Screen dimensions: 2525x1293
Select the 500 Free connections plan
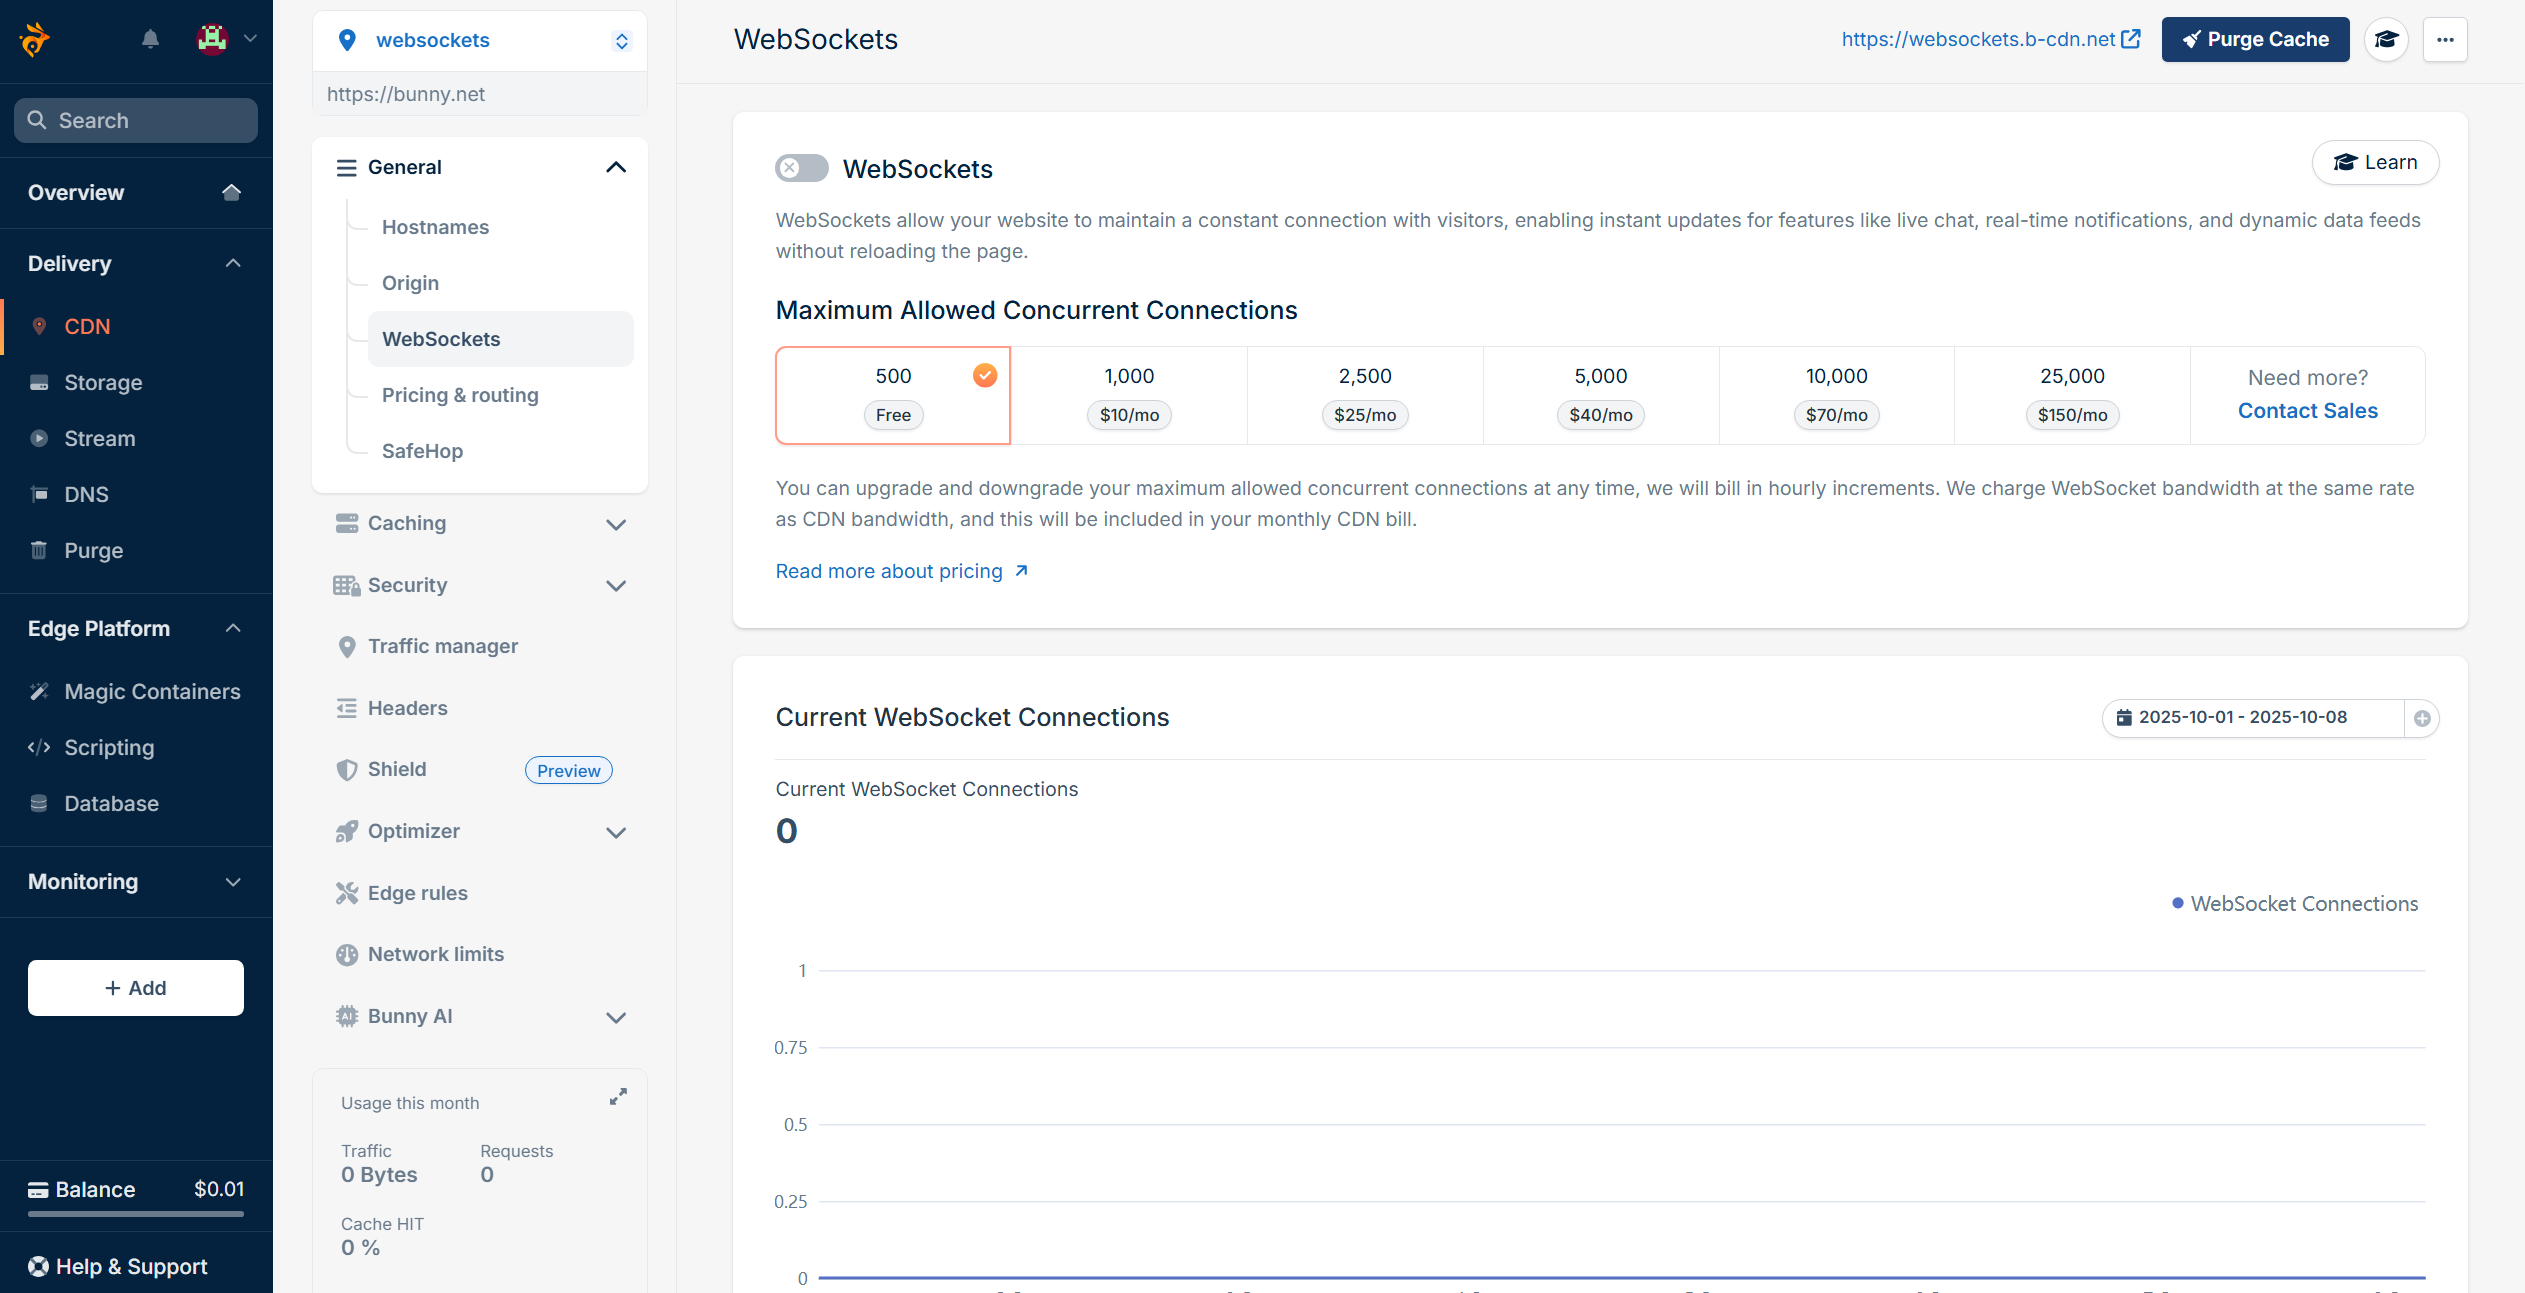[x=893, y=395]
